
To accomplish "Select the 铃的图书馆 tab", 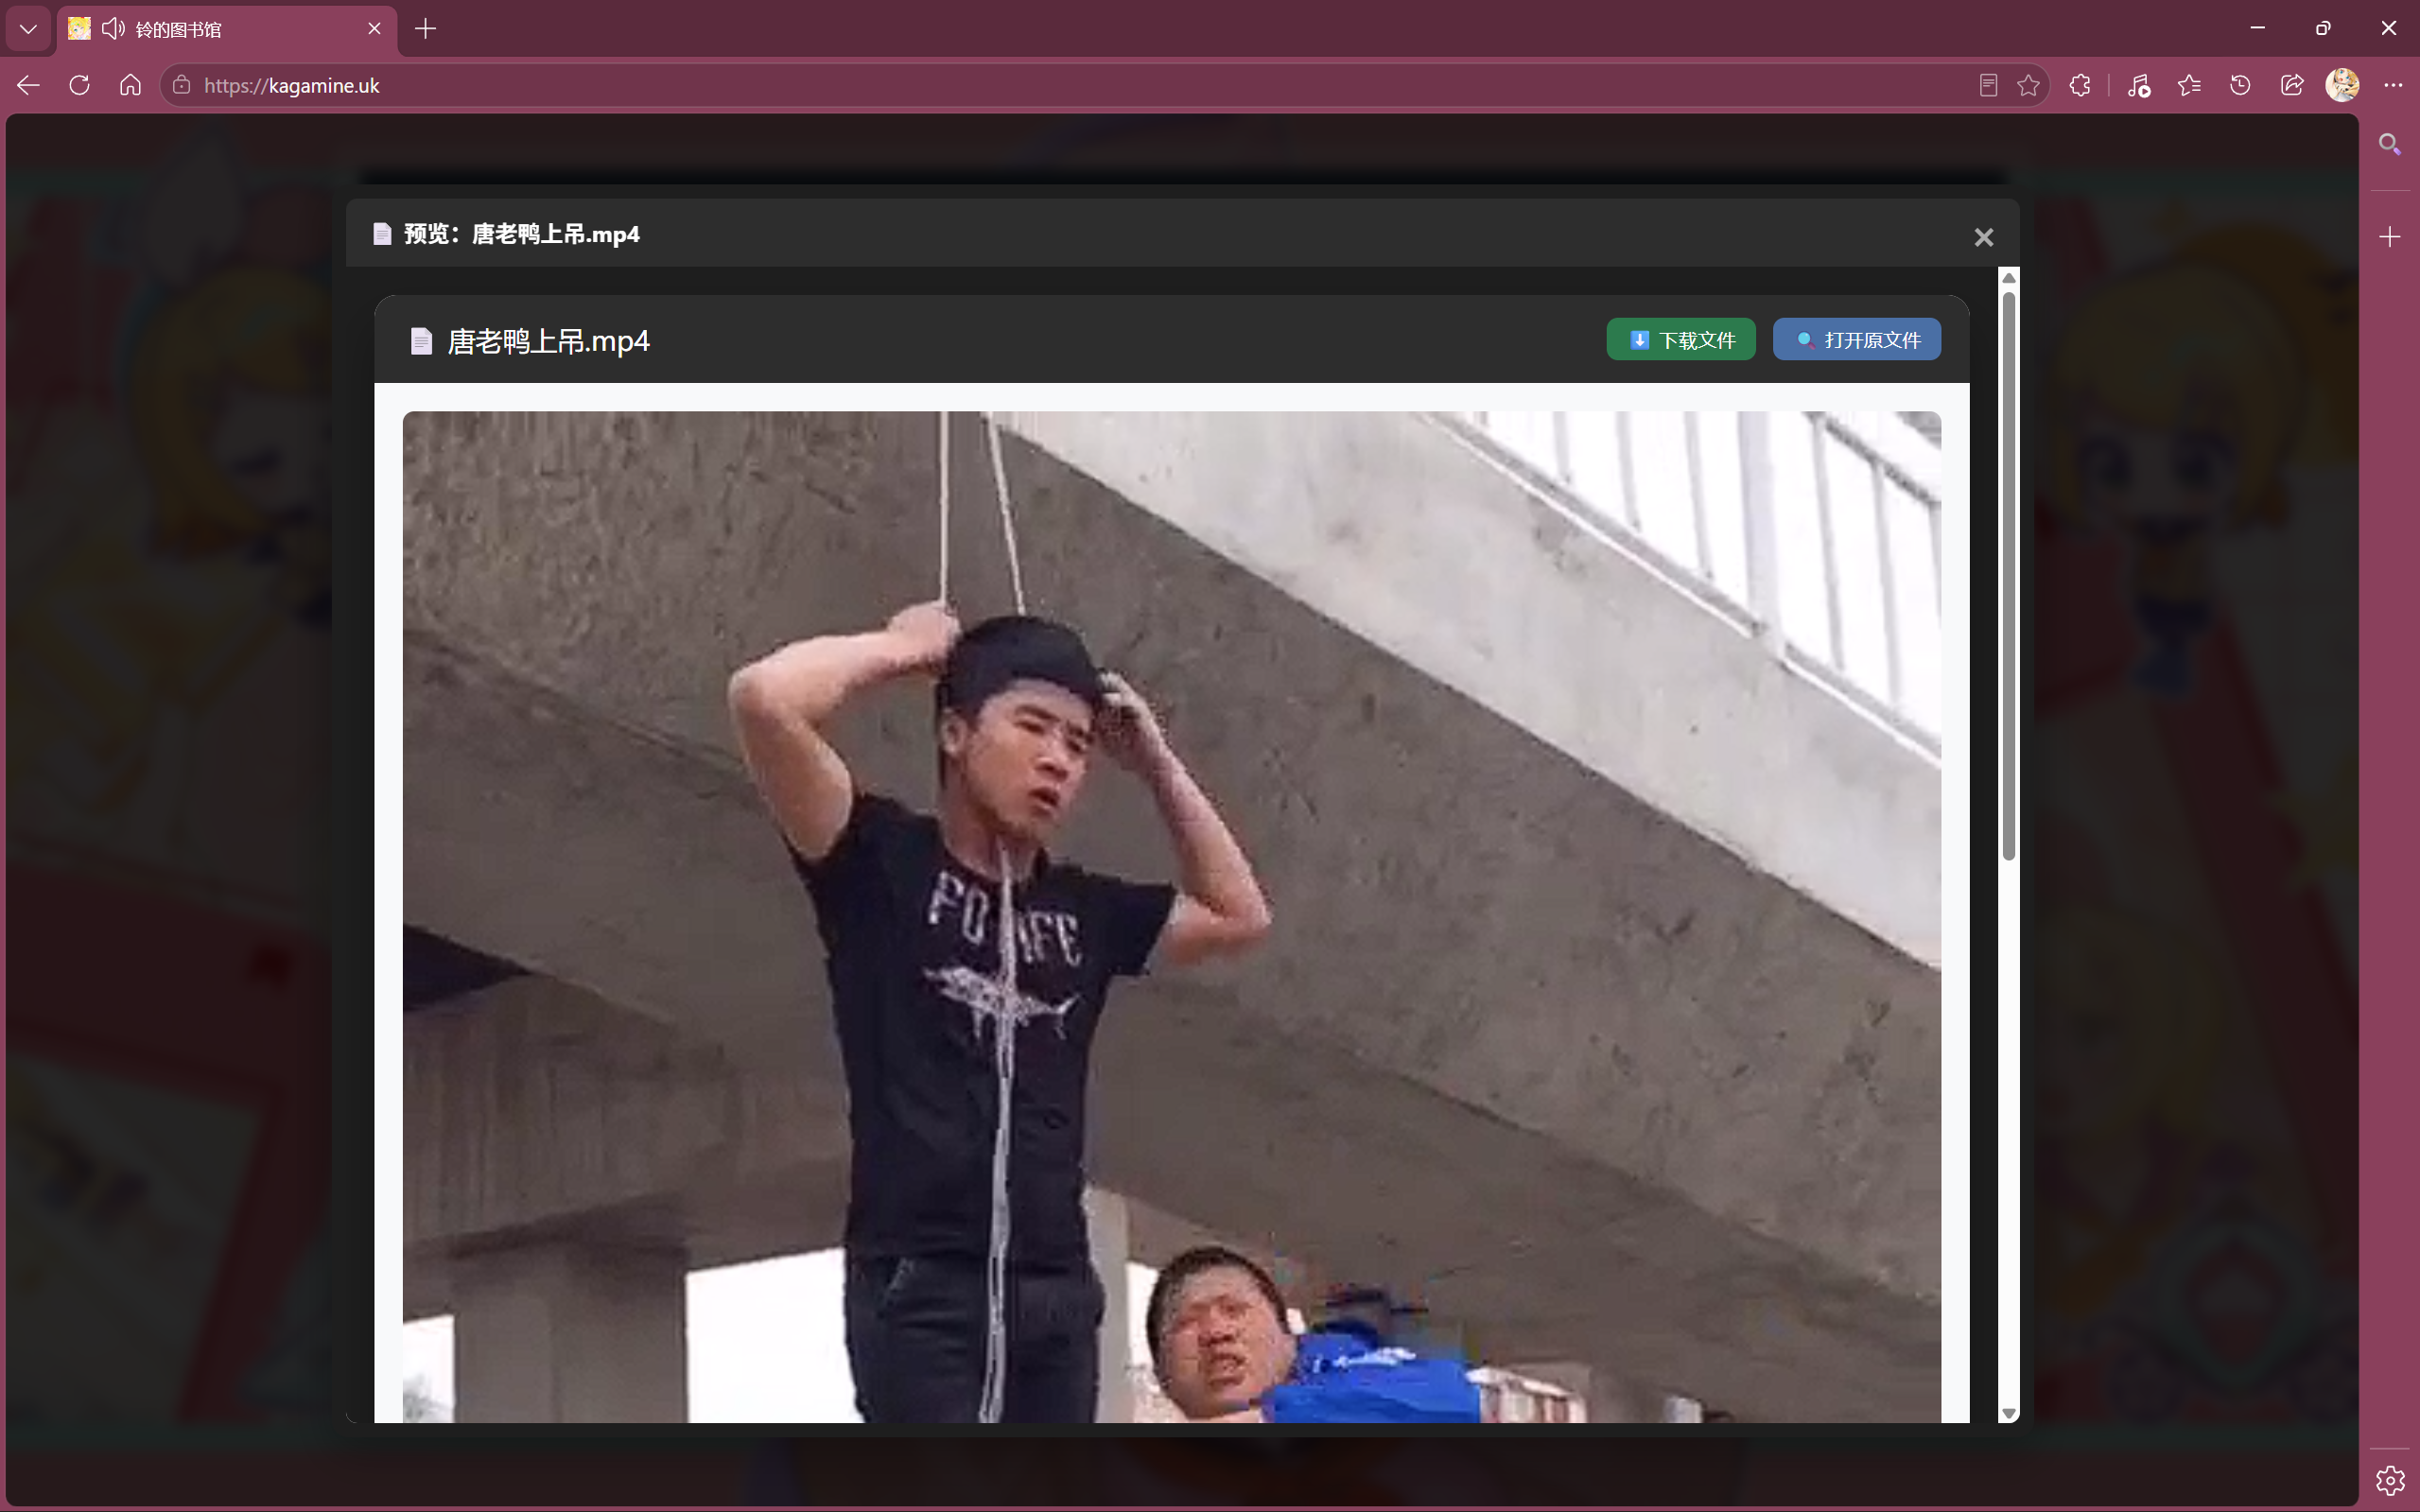I will tap(227, 29).
